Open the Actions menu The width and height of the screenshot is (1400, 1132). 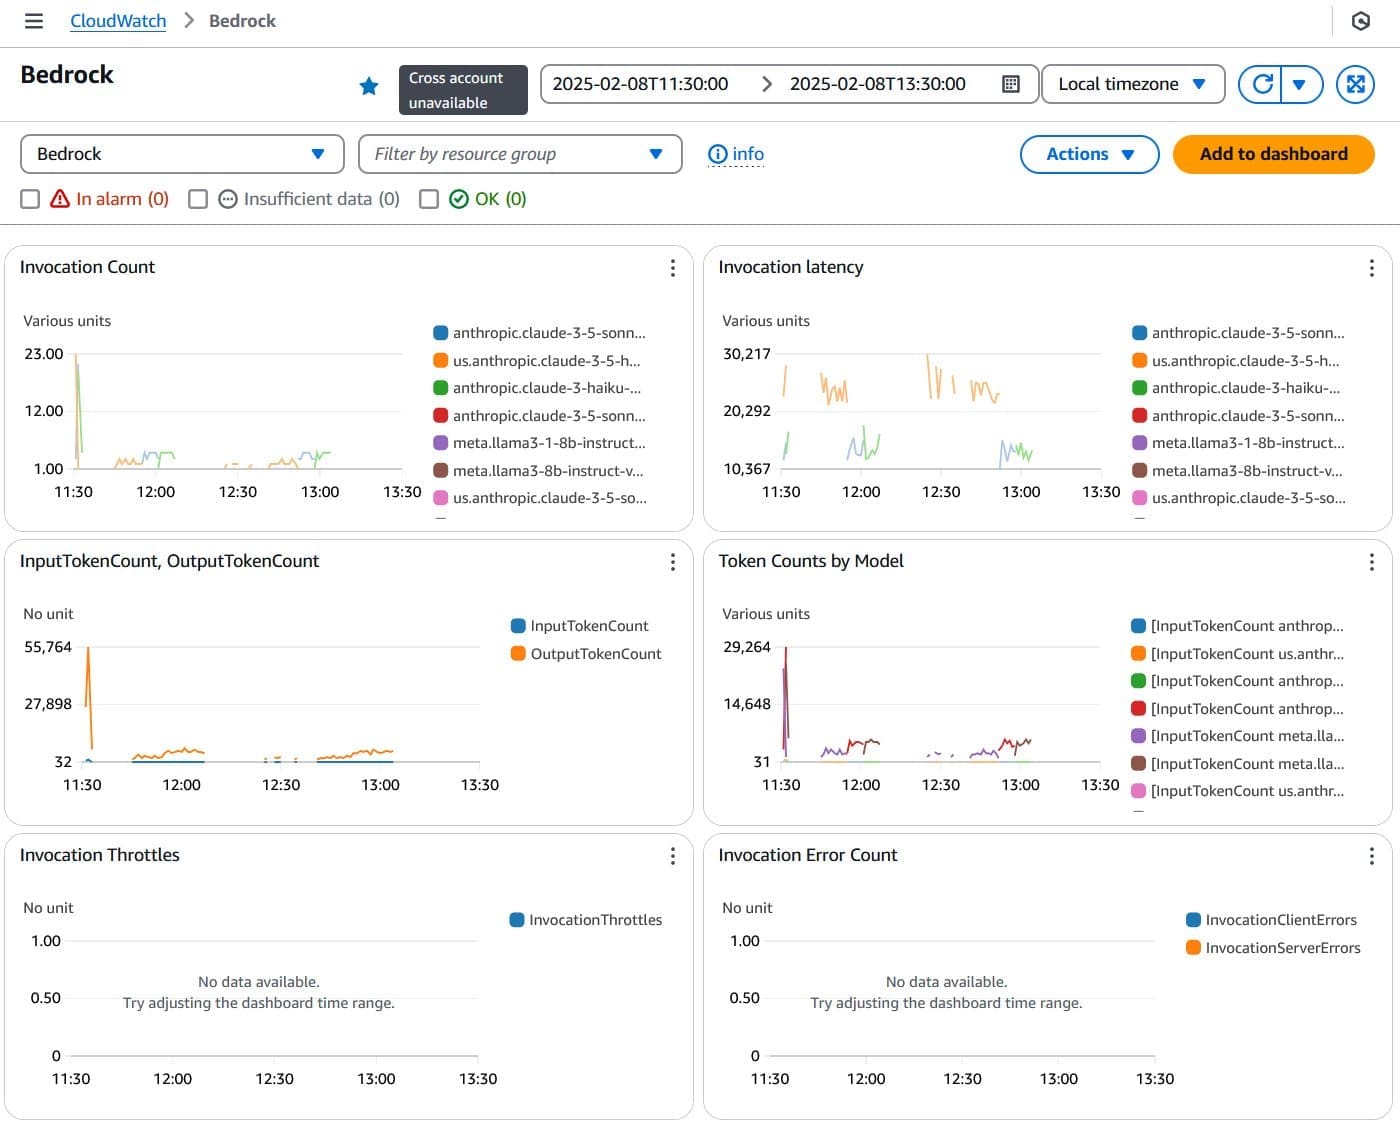point(1089,154)
